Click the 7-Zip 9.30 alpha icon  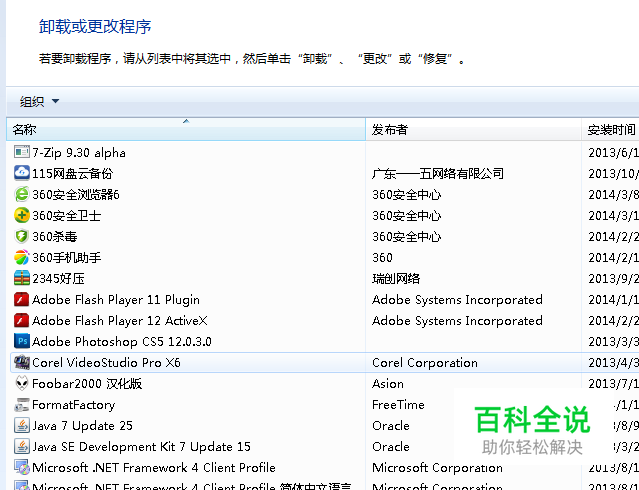(x=22, y=152)
